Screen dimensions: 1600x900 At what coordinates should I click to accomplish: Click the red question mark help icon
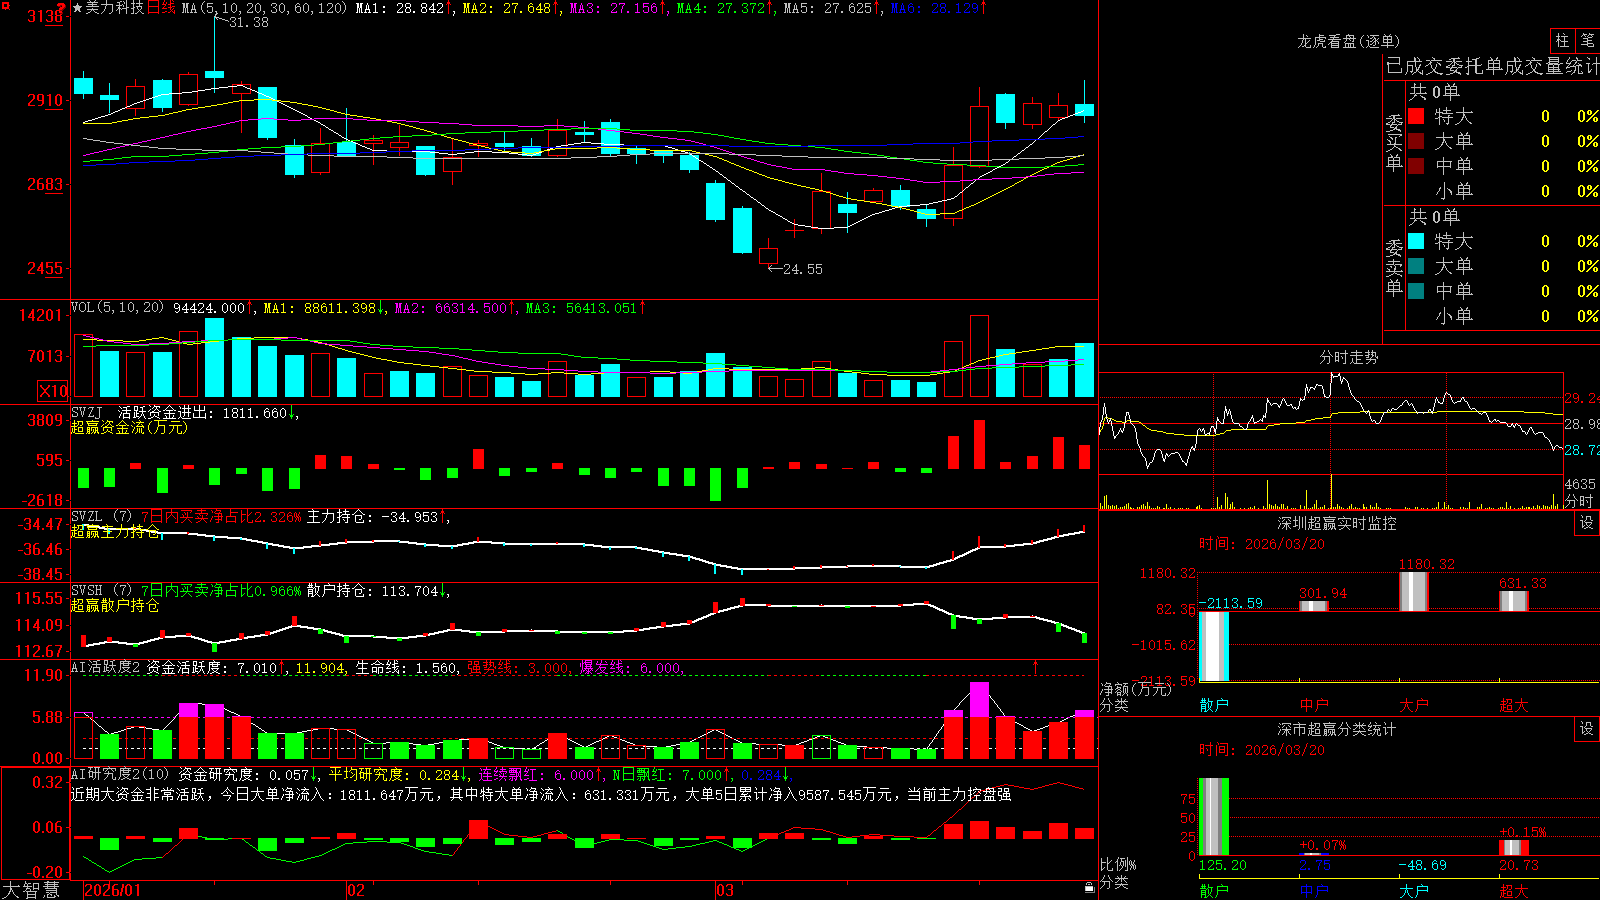click(x=62, y=8)
